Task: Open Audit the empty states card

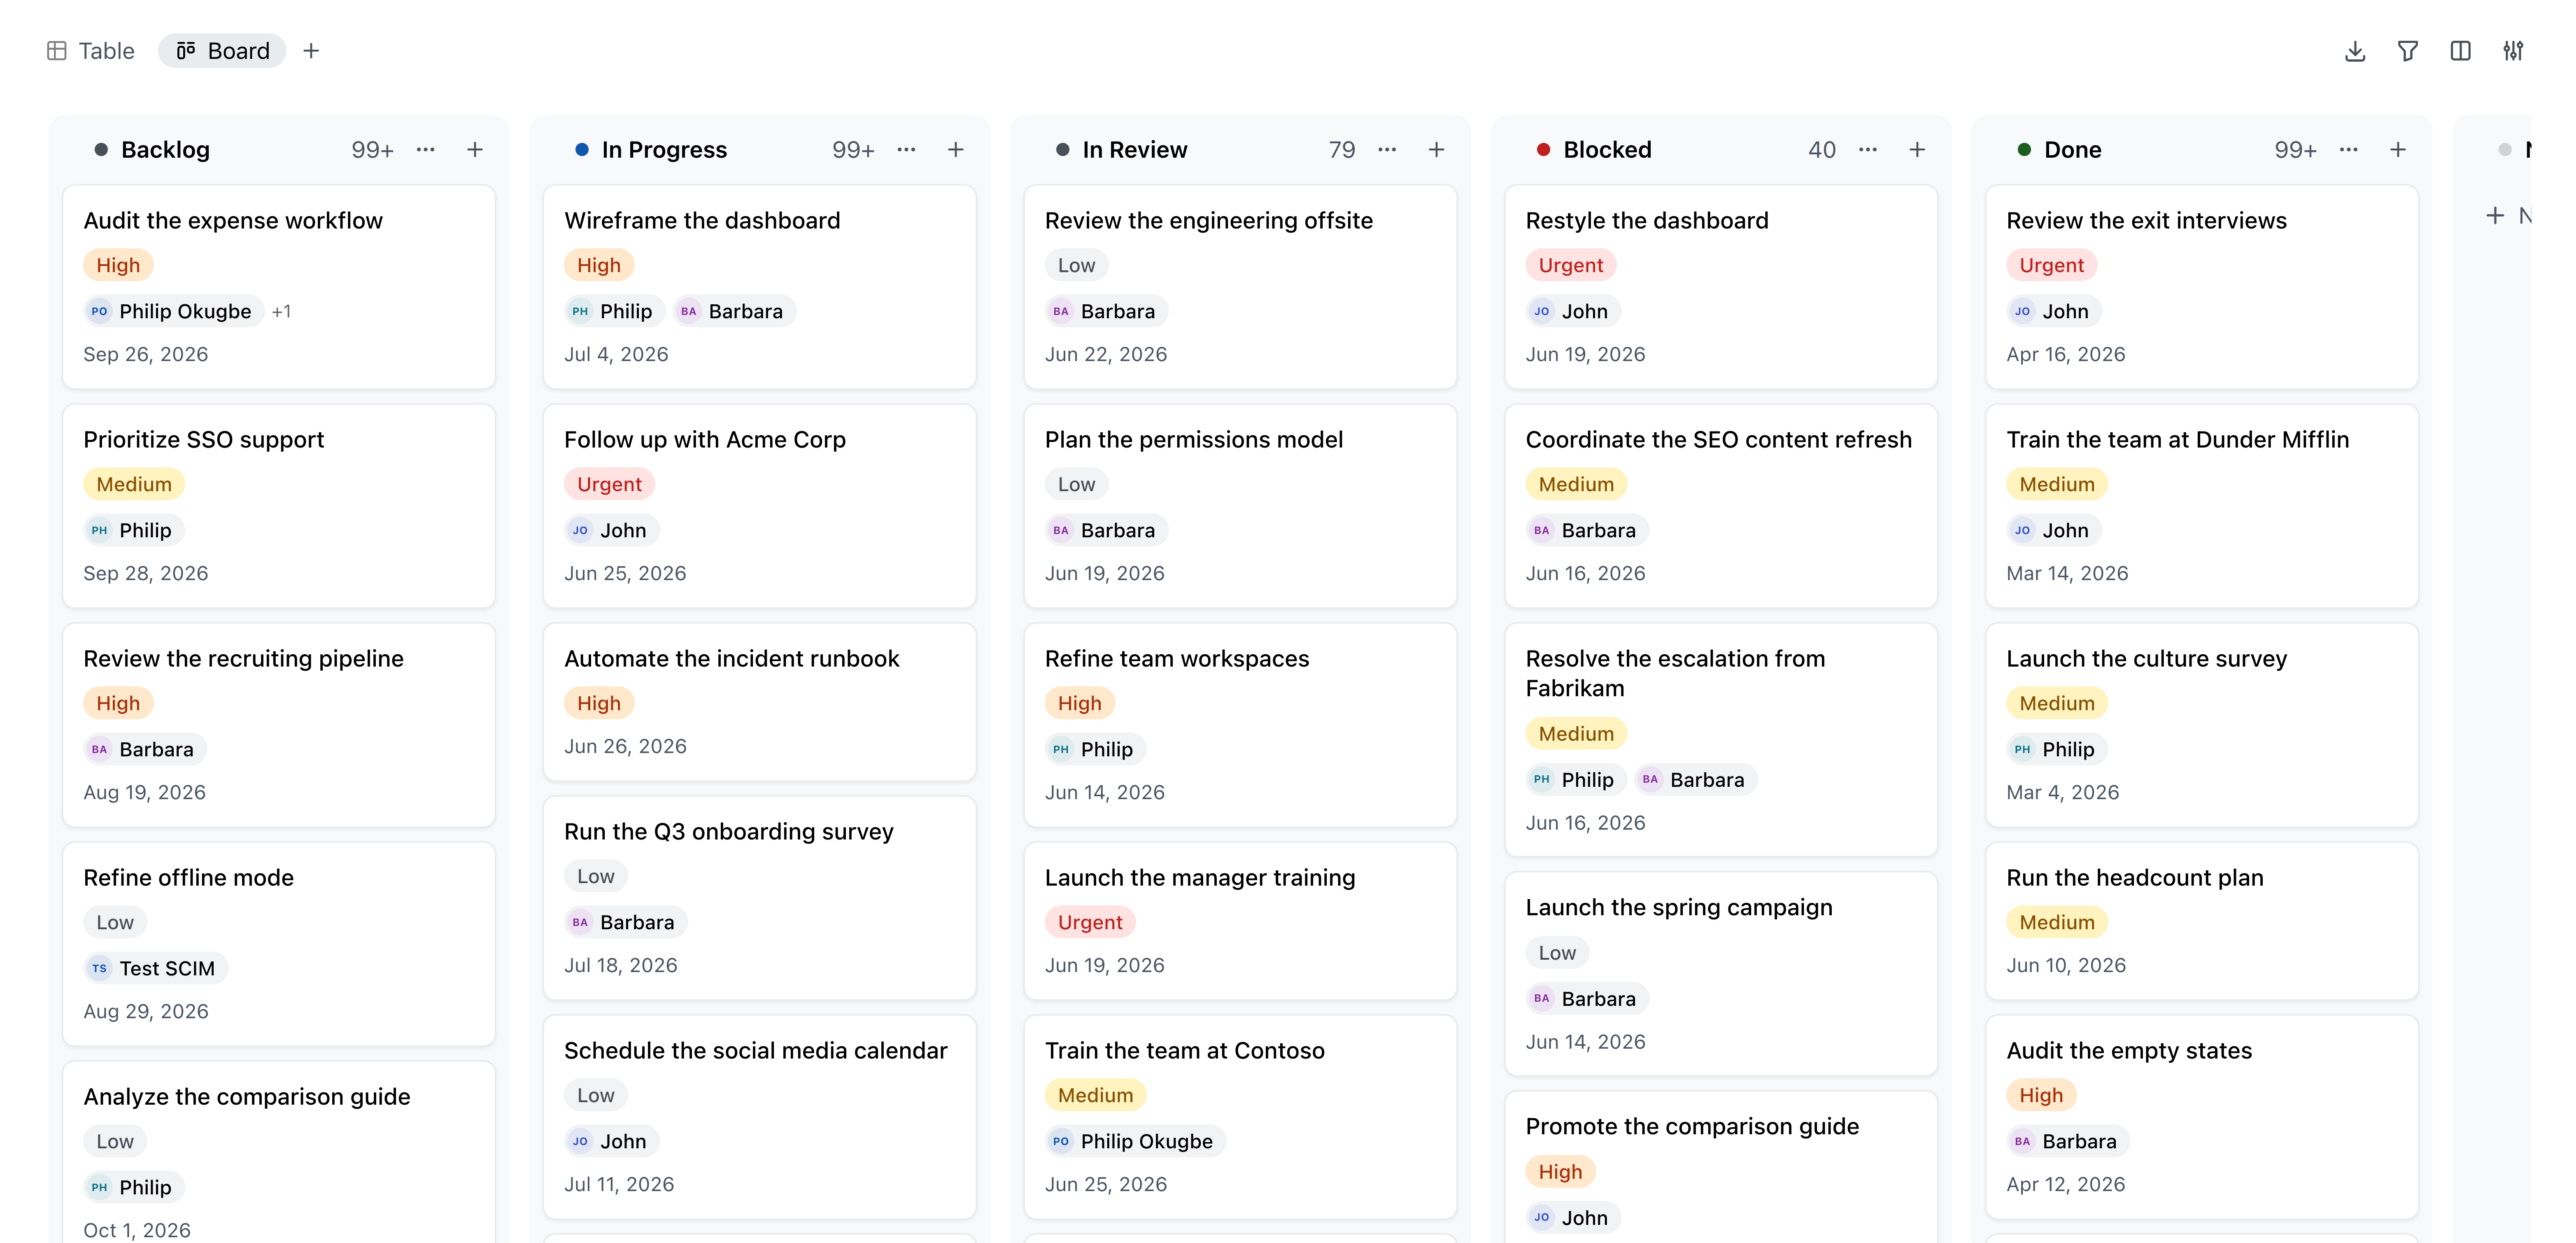Action: click(2202, 1117)
